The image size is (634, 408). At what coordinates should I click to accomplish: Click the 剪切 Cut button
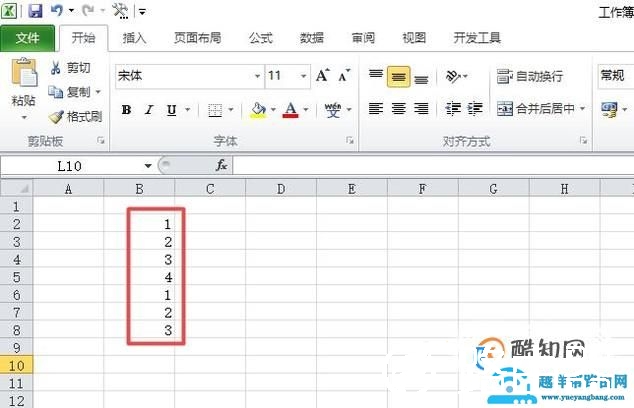point(71,68)
